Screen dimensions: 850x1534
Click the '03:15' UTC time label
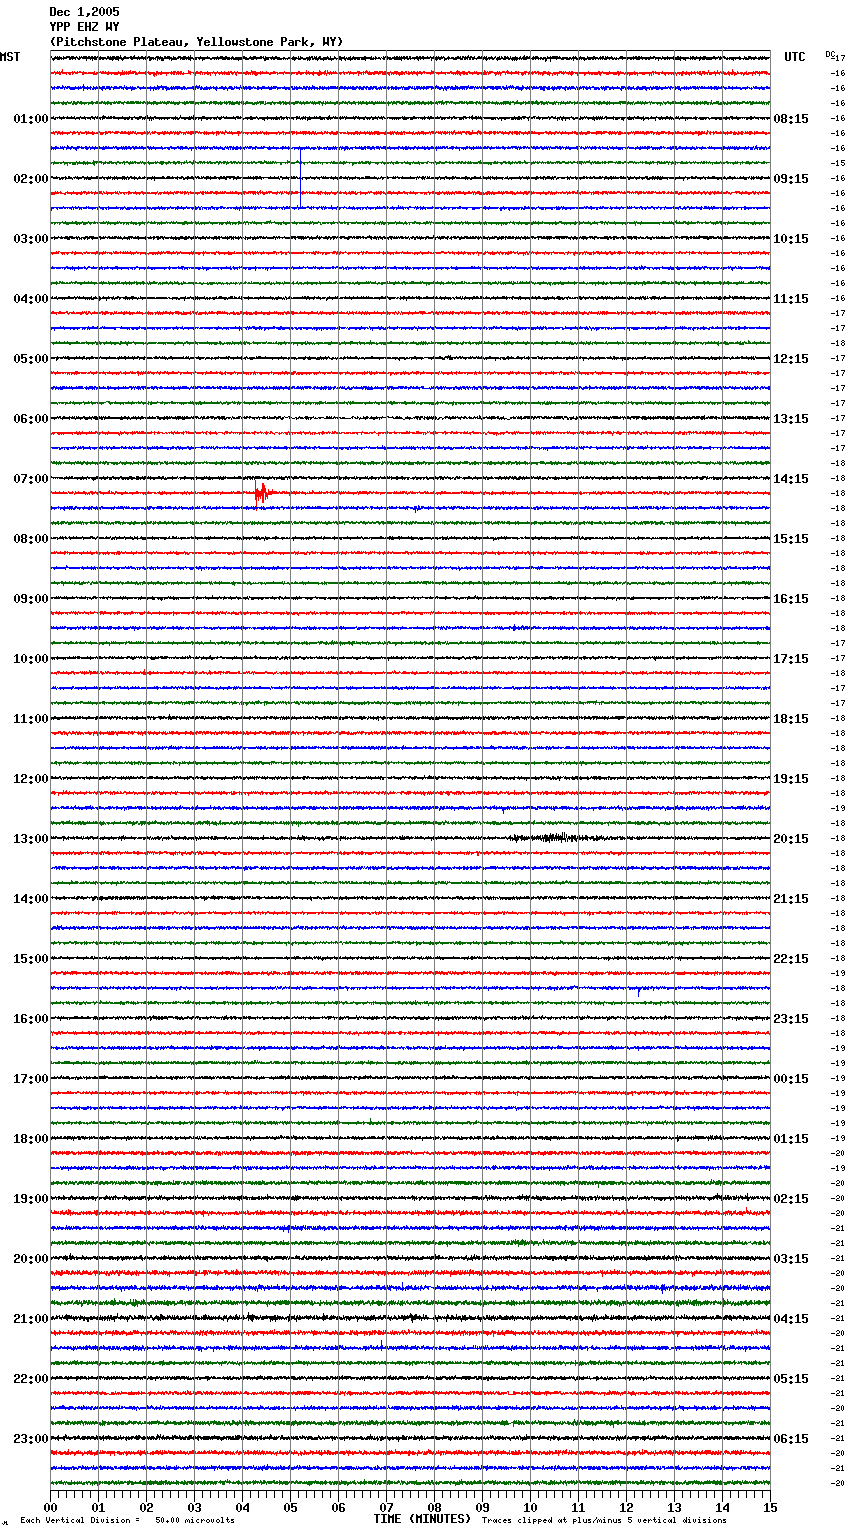pyautogui.click(x=791, y=1259)
